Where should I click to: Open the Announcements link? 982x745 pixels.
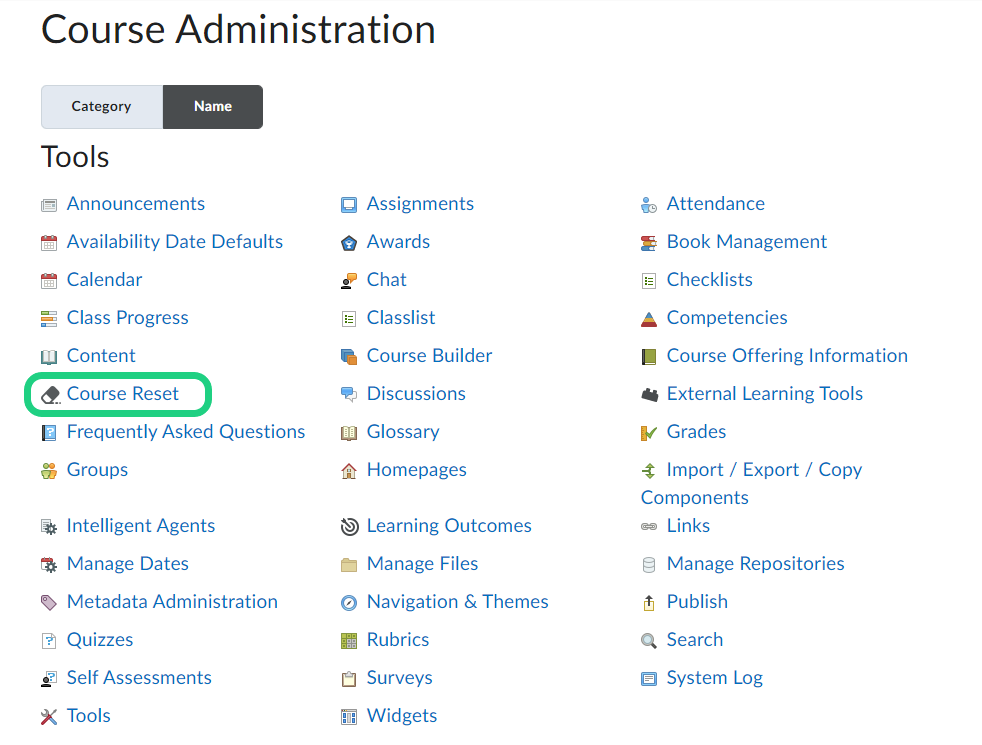tap(135, 204)
